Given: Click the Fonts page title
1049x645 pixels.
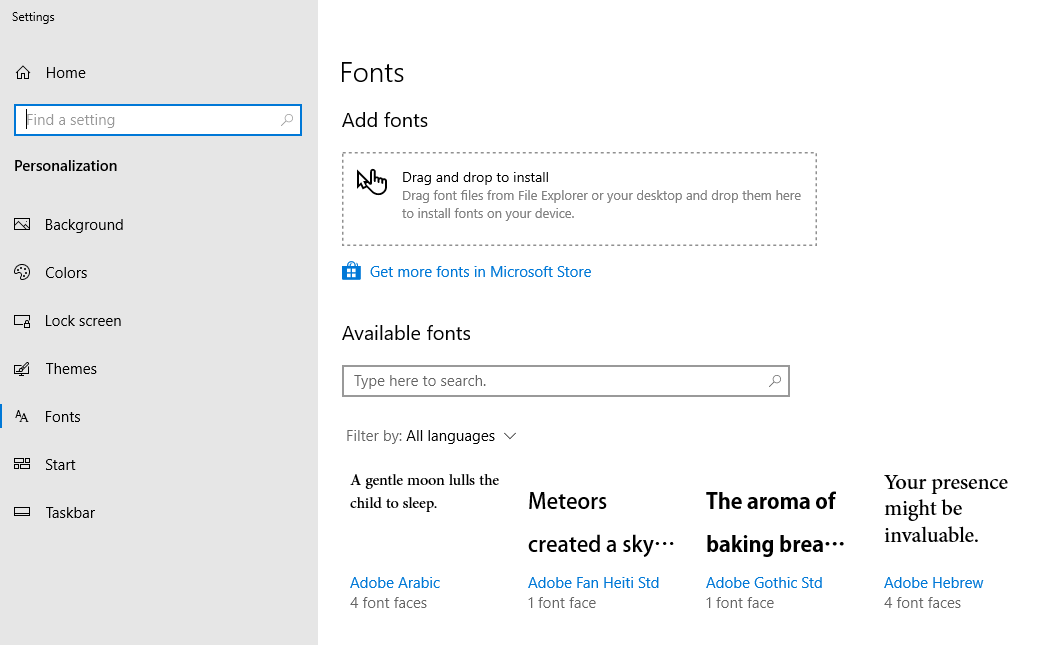Looking at the screenshot, I should pyautogui.click(x=372, y=73).
